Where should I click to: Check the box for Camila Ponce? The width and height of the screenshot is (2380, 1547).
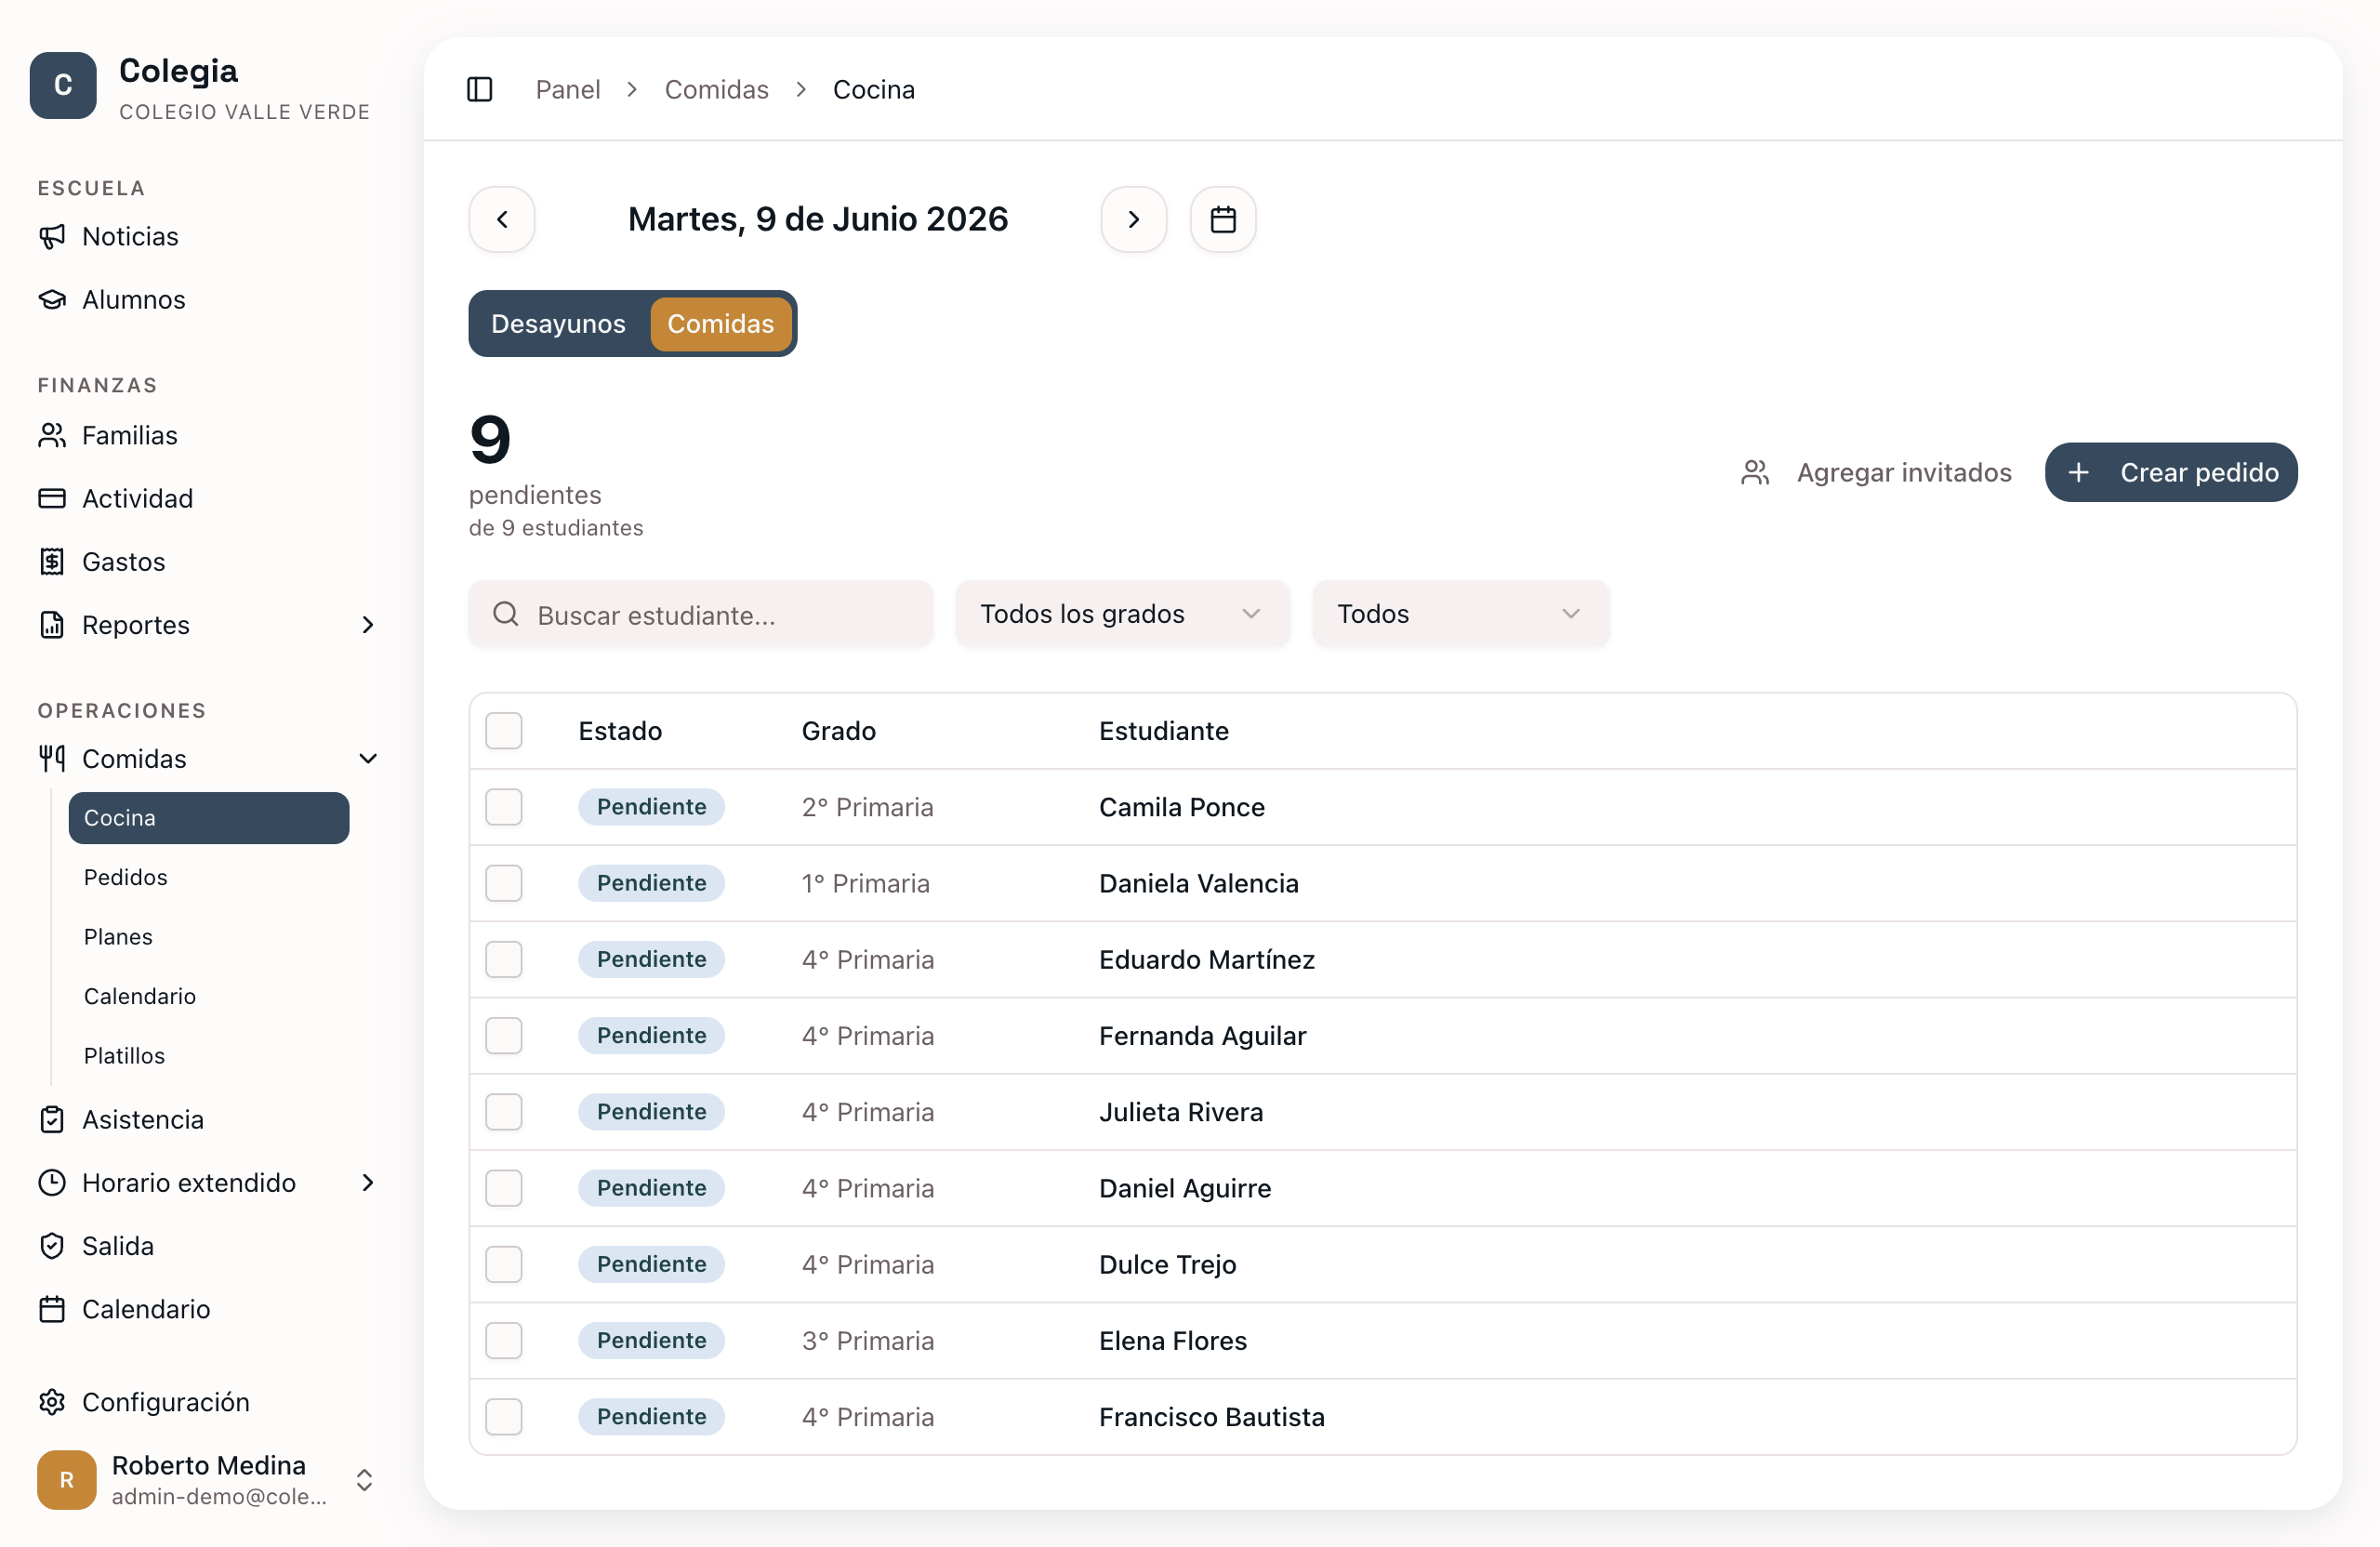point(504,806)
